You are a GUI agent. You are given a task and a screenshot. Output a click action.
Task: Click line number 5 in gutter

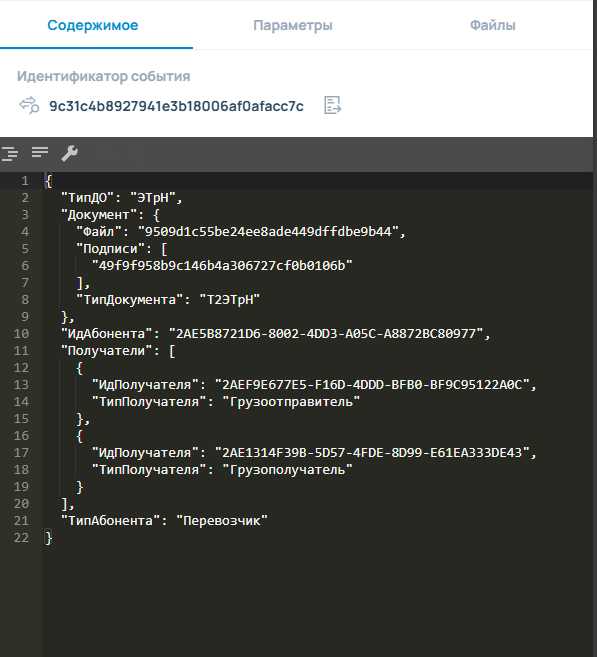click(25, 248)
